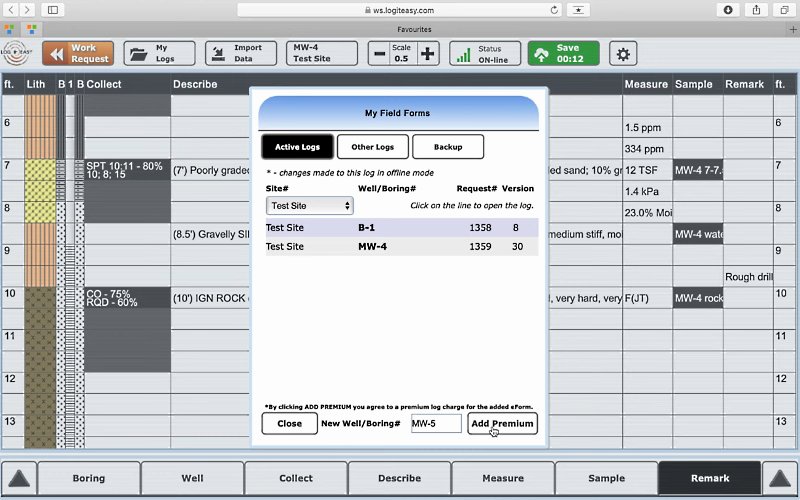Switch to Other Logs tab
This screenshot has height=500, width=800.
tap(372, 147)
